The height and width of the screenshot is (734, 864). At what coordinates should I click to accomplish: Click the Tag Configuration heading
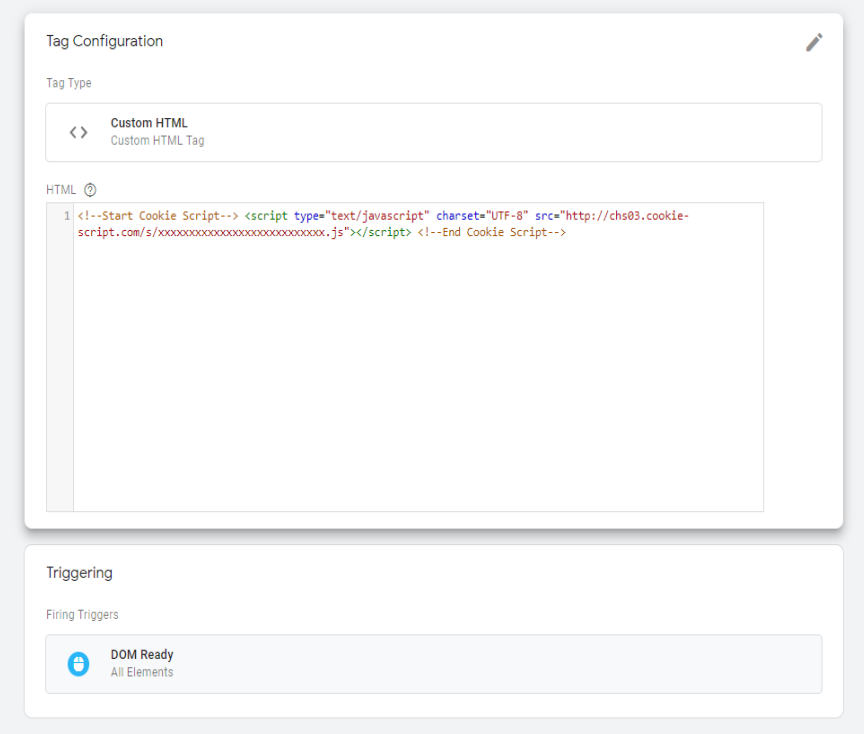(105, 41)
